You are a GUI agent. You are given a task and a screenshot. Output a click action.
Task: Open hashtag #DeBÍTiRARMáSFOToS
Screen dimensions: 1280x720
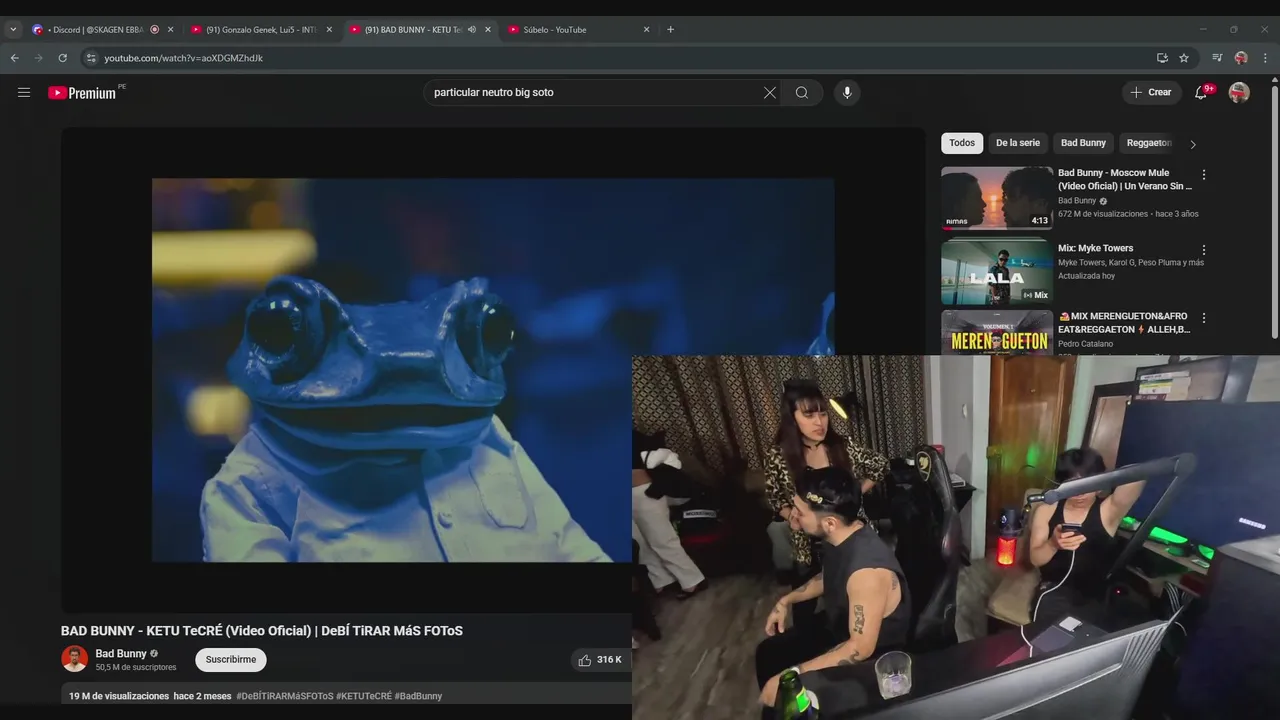285,696
